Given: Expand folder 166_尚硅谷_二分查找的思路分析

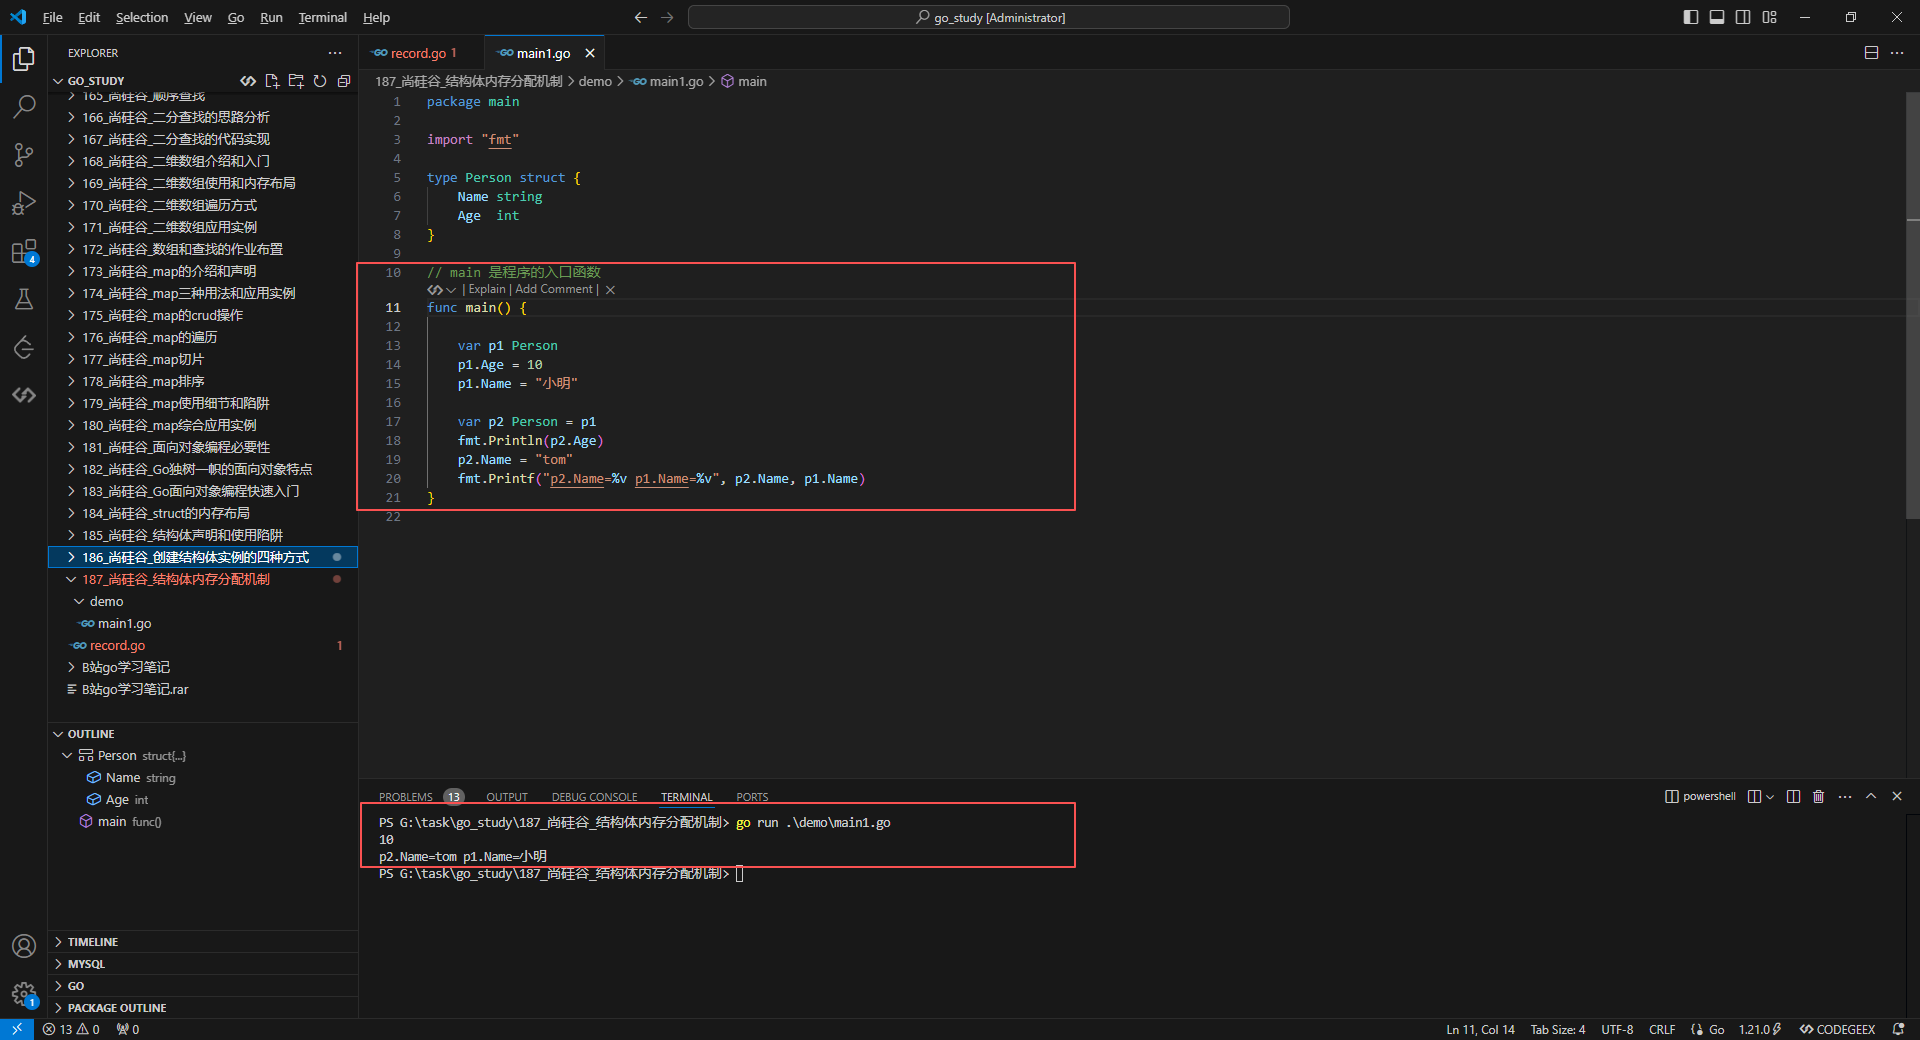Looking at the screenshot, I should [x=203, y=117].
